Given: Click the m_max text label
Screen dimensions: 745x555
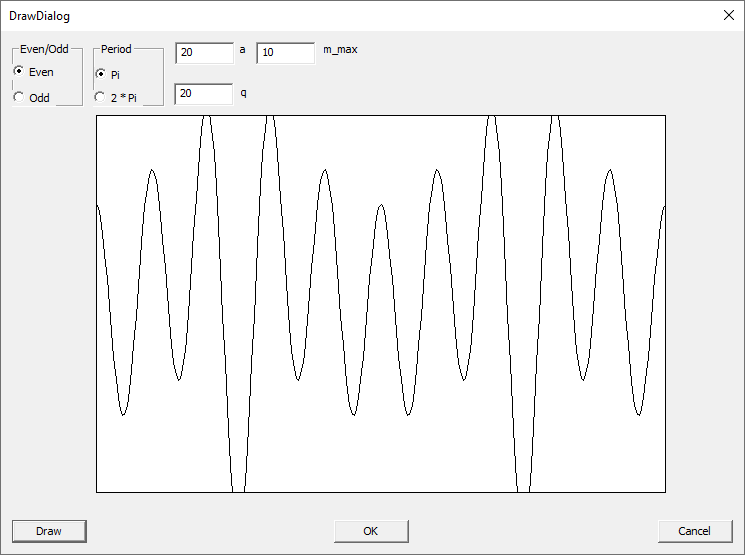Looking at the screenshot, I should (x=340, y=49).
